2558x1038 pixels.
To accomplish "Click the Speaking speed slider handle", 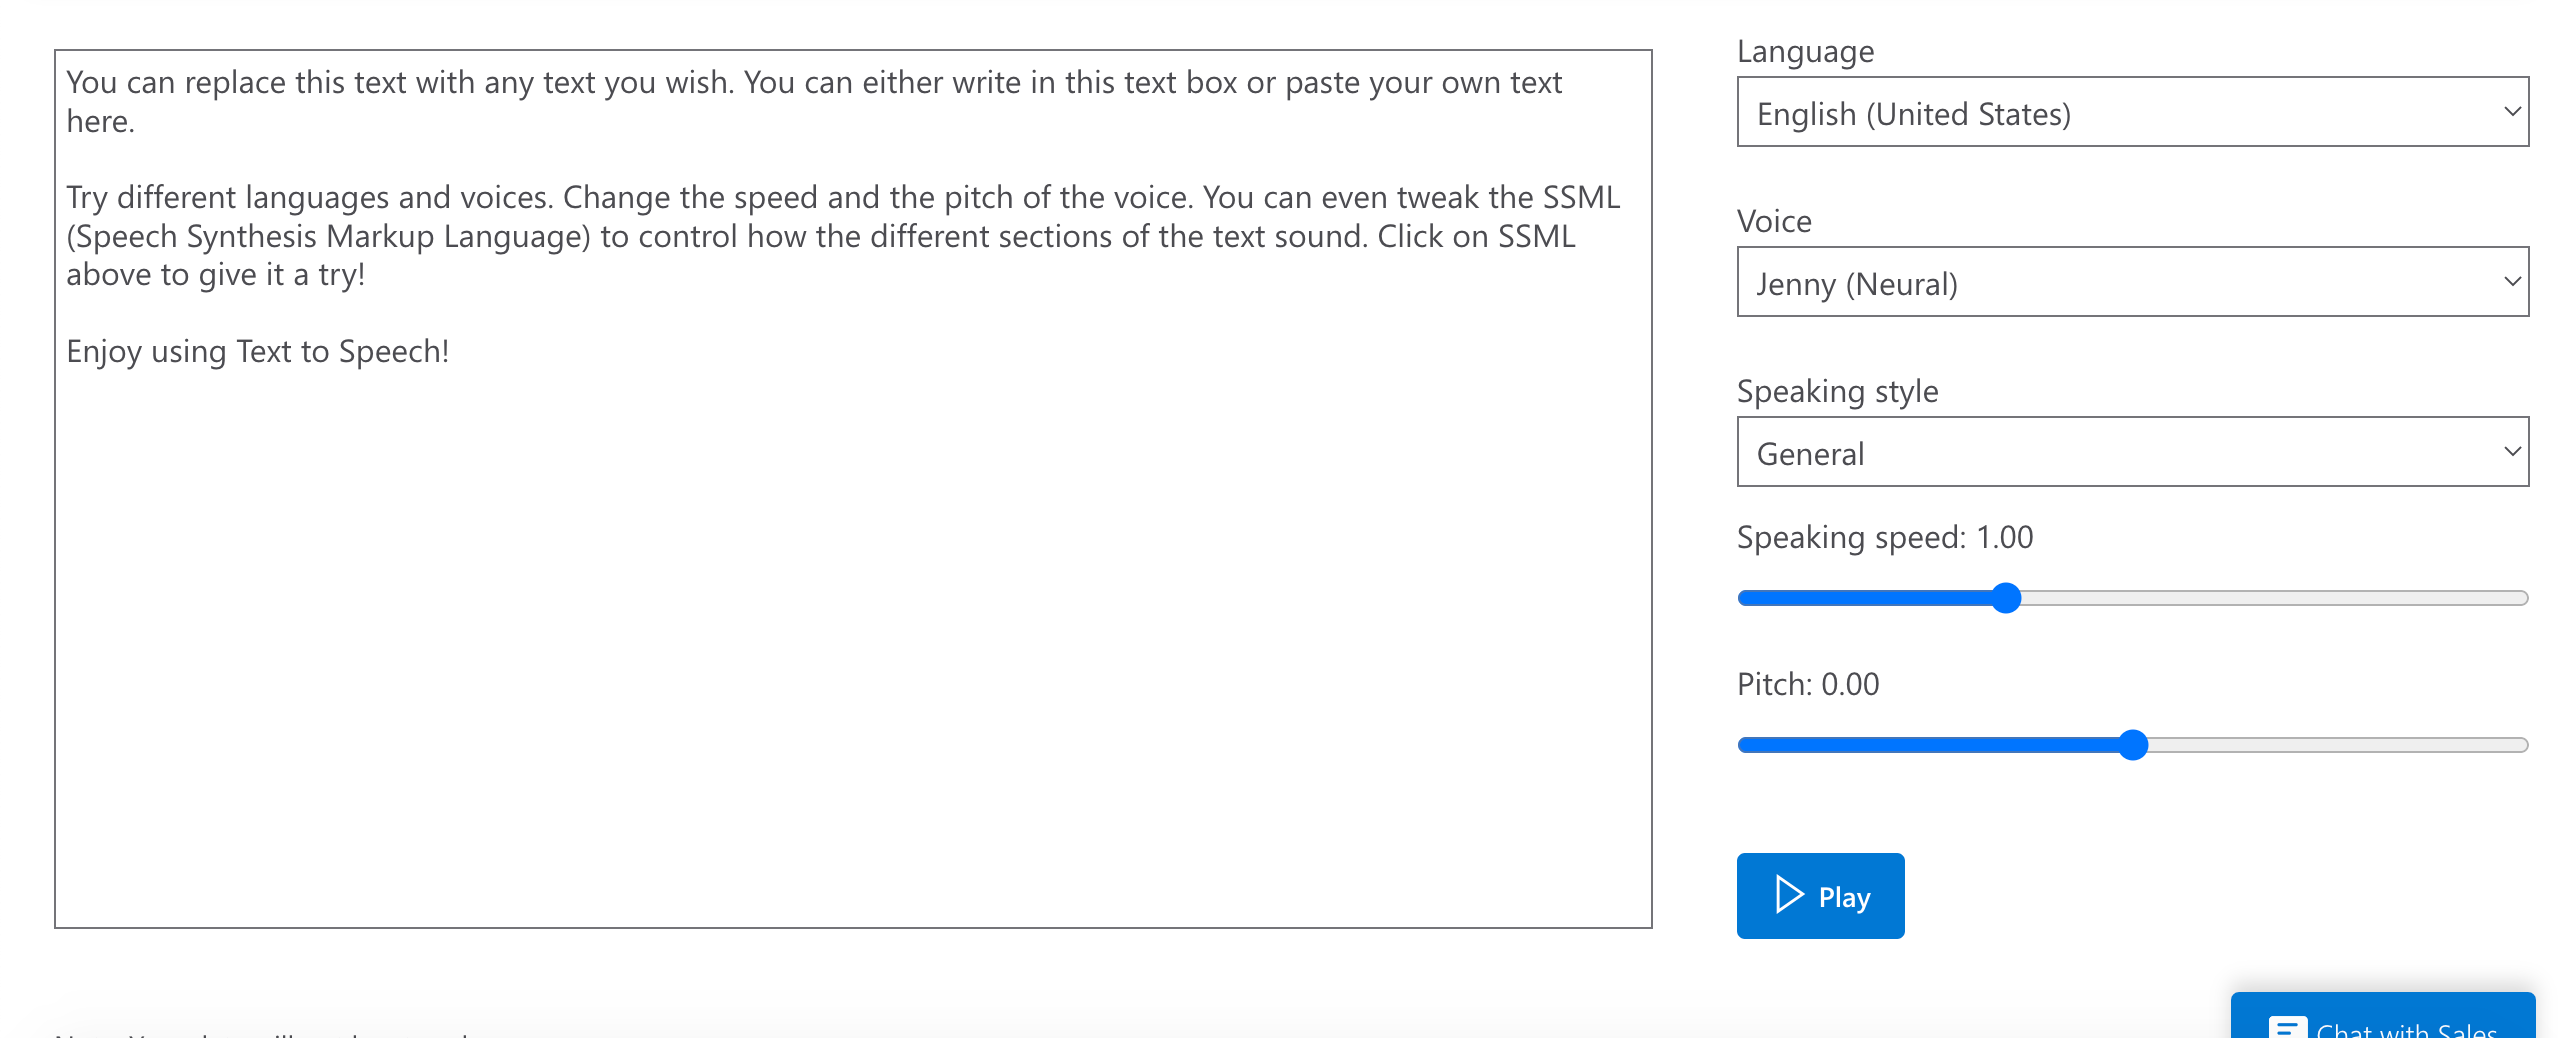I will pos(2005,598).
